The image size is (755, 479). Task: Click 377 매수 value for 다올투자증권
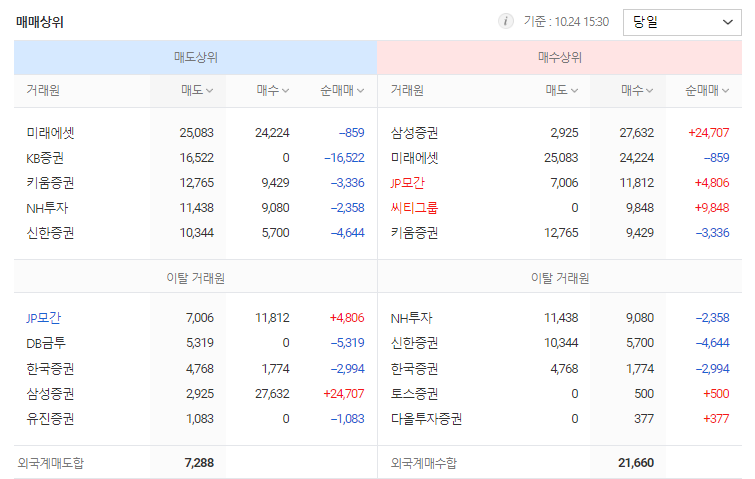[x=644, y=419]
